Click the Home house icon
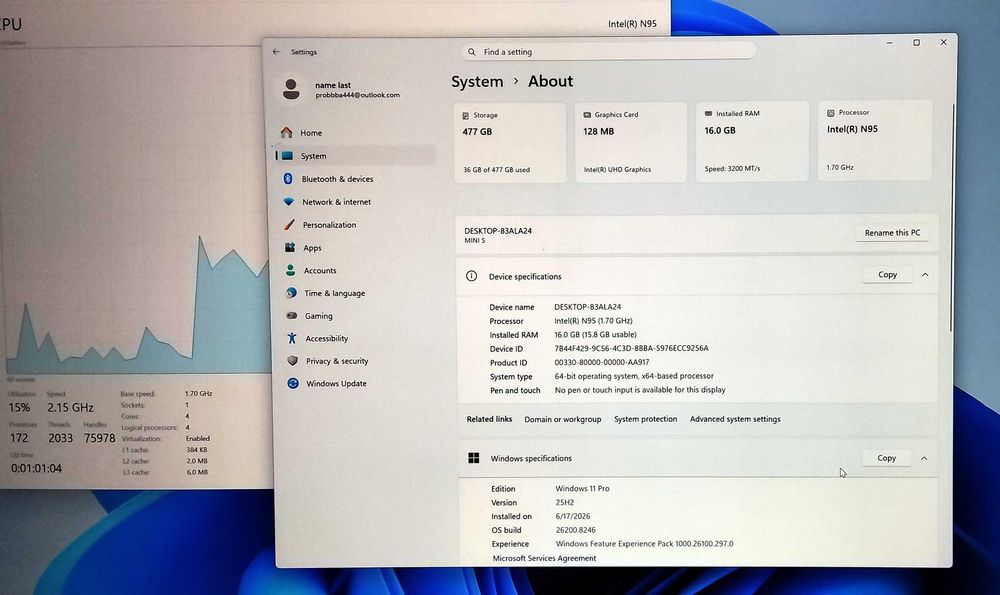The width and height of the screenshot is (1000, 595). click(286, 132)
